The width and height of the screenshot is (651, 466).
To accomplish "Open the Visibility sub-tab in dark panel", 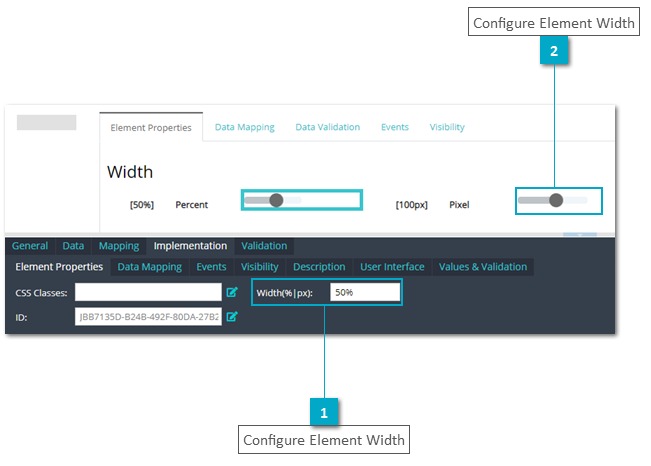I will pos(259,267).
